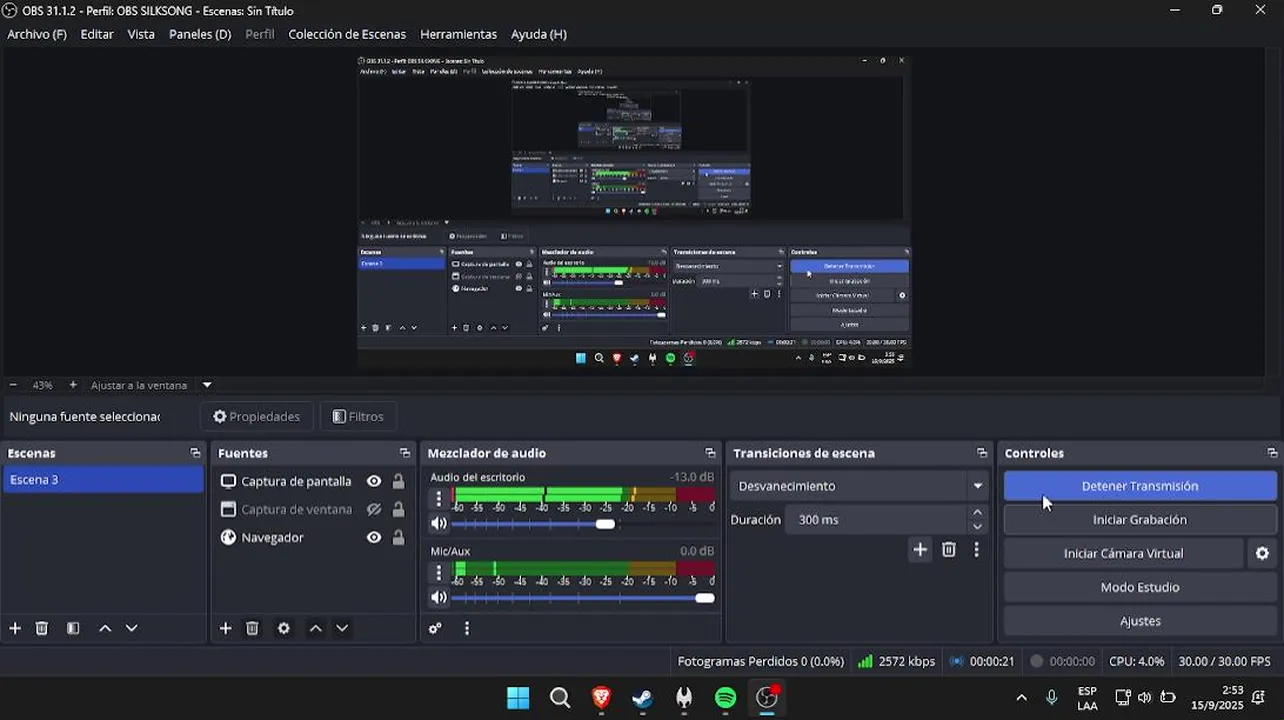The image size is (1284, 720).
Task: Click the Filtros button
Action: point(358,416)
